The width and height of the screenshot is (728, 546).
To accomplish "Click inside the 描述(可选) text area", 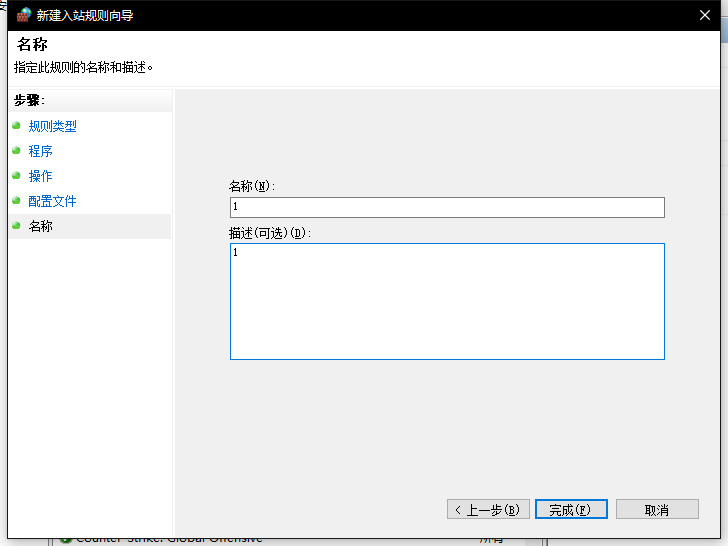I will click(446, 301).
